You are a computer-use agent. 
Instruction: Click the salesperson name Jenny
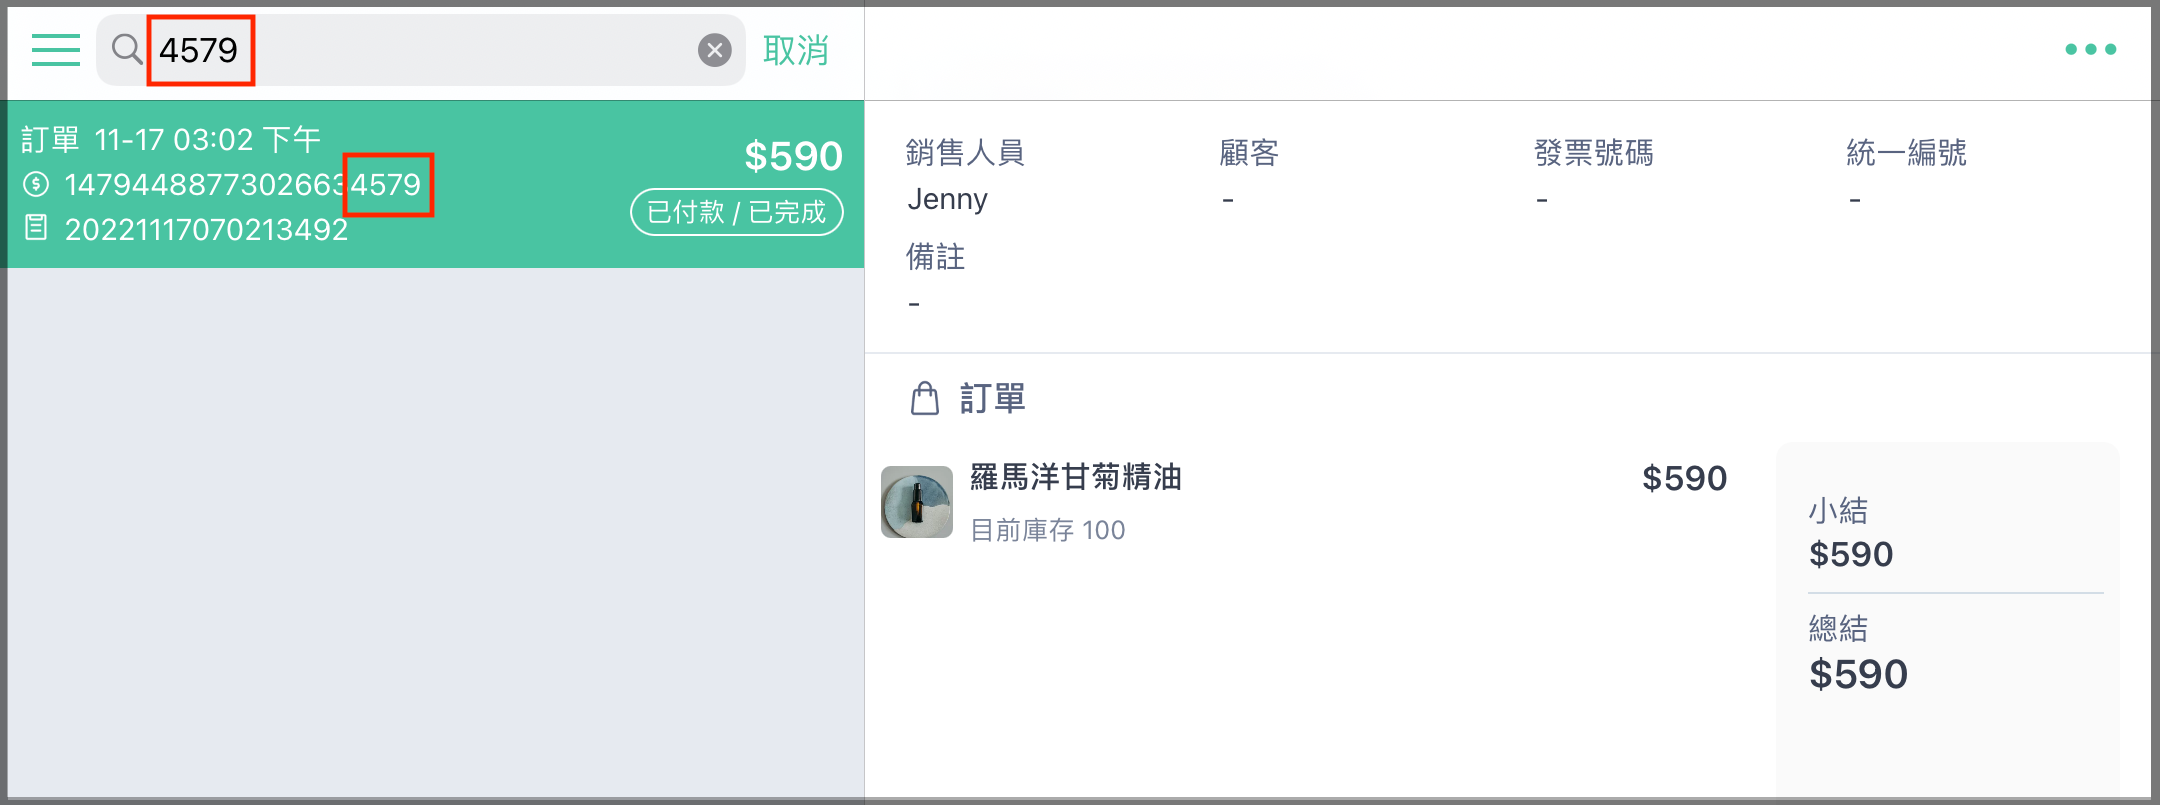(x=947, y=199)
